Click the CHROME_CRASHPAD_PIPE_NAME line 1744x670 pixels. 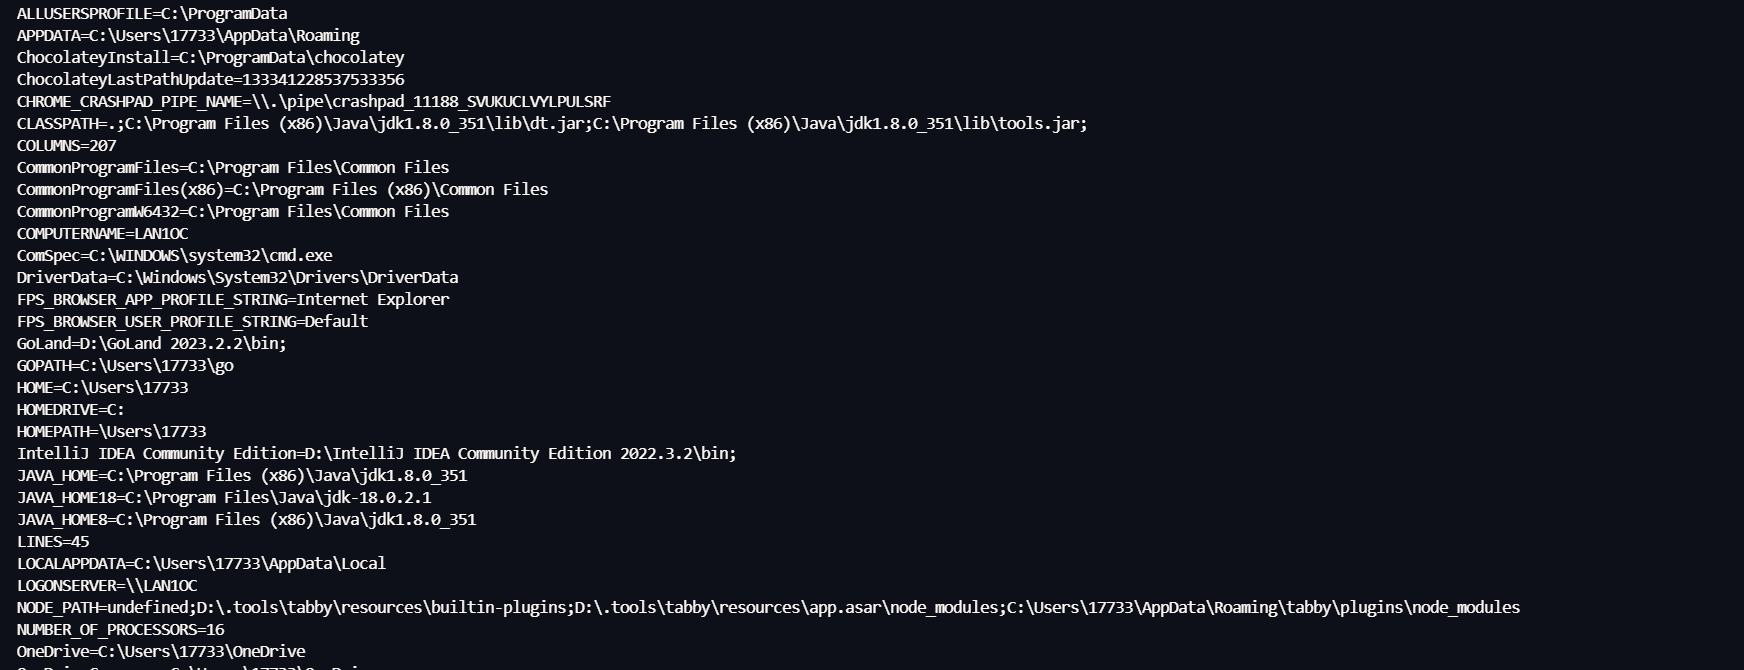313,102
